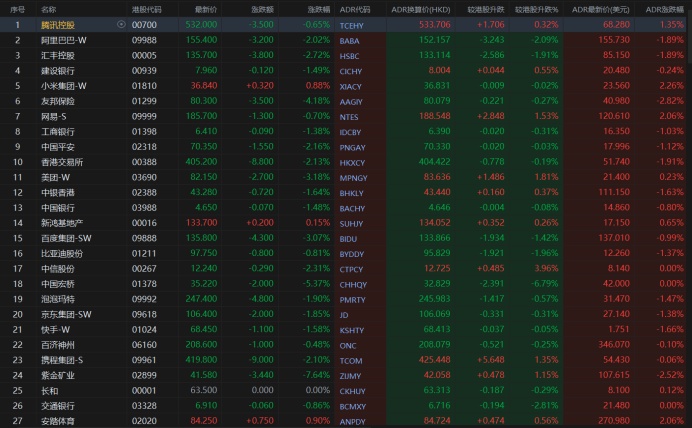
Task: Select the 小米集团-W row
Action: [x=64, y=85]
